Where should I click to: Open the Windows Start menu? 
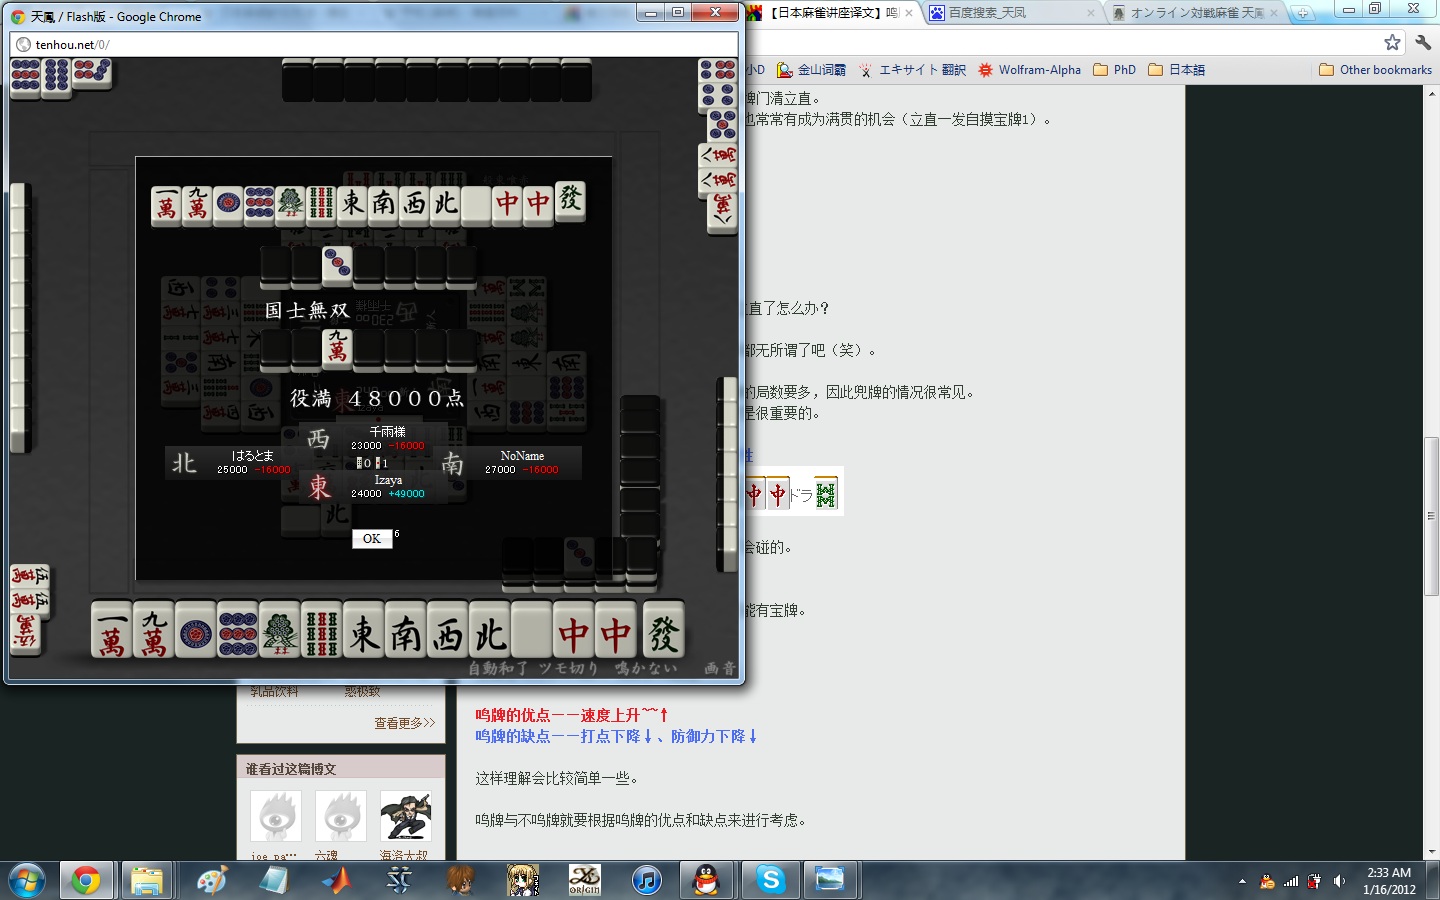pyautogui.click(x=27, y=880)
